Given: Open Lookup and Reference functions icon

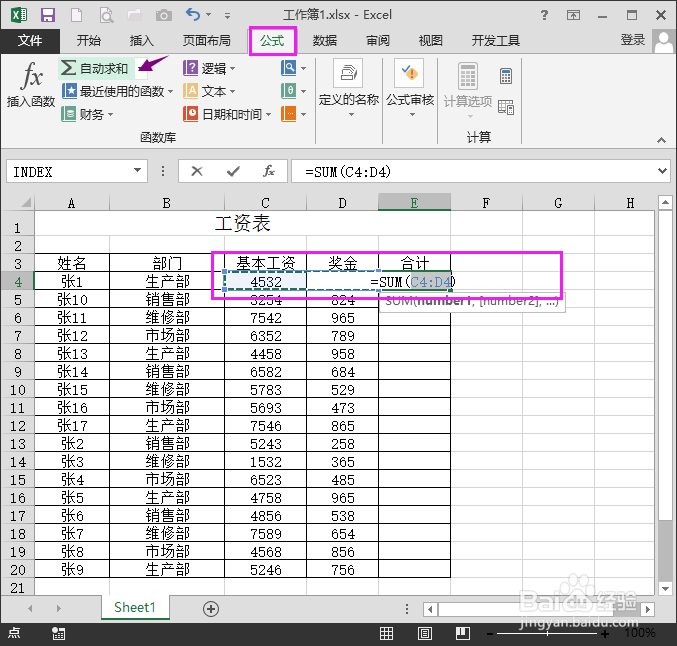Looking at the screenshot, I should (x=293, y=68).
